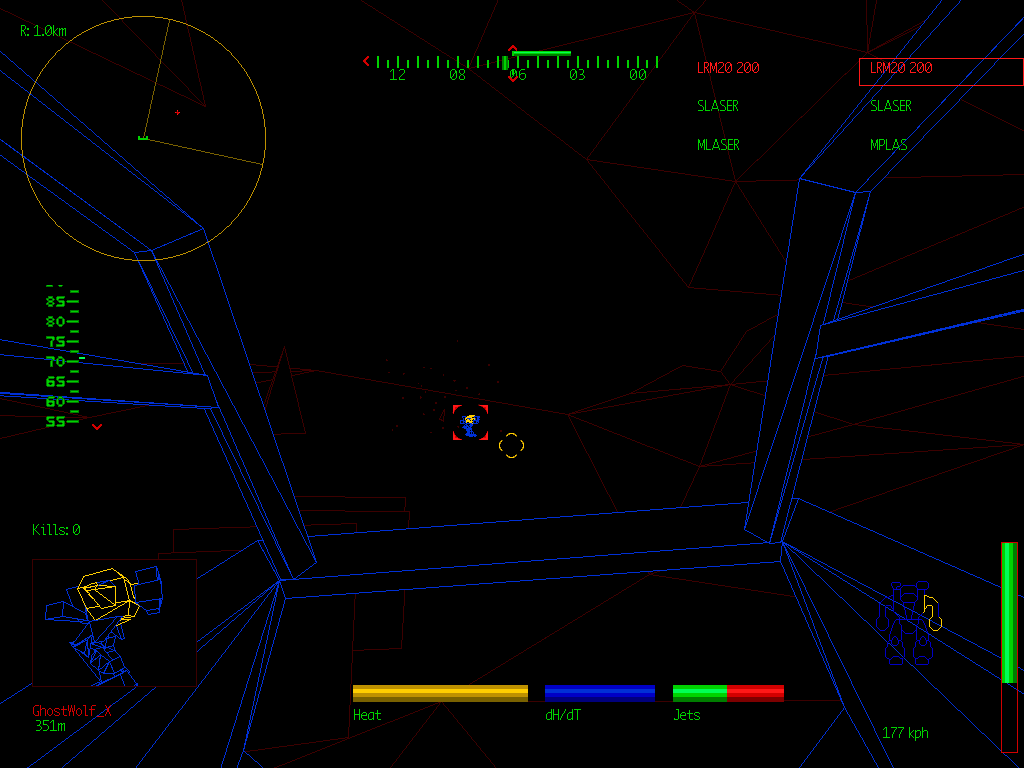
Task: Click the GhostWolf_X target name
Action: pos(72,711)
